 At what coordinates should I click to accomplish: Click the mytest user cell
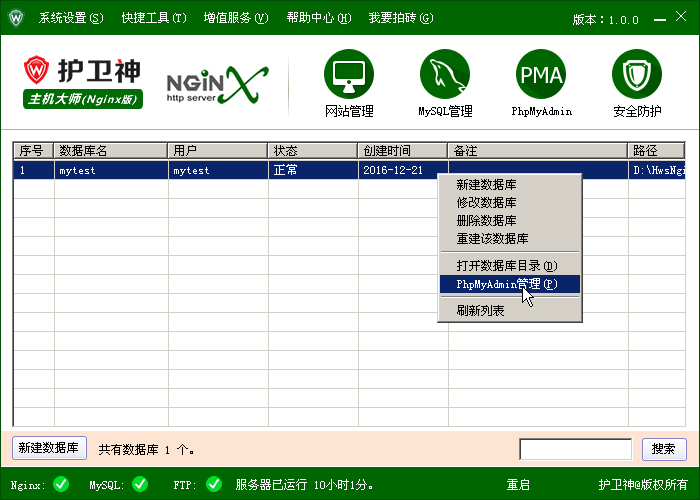[218, 170]
